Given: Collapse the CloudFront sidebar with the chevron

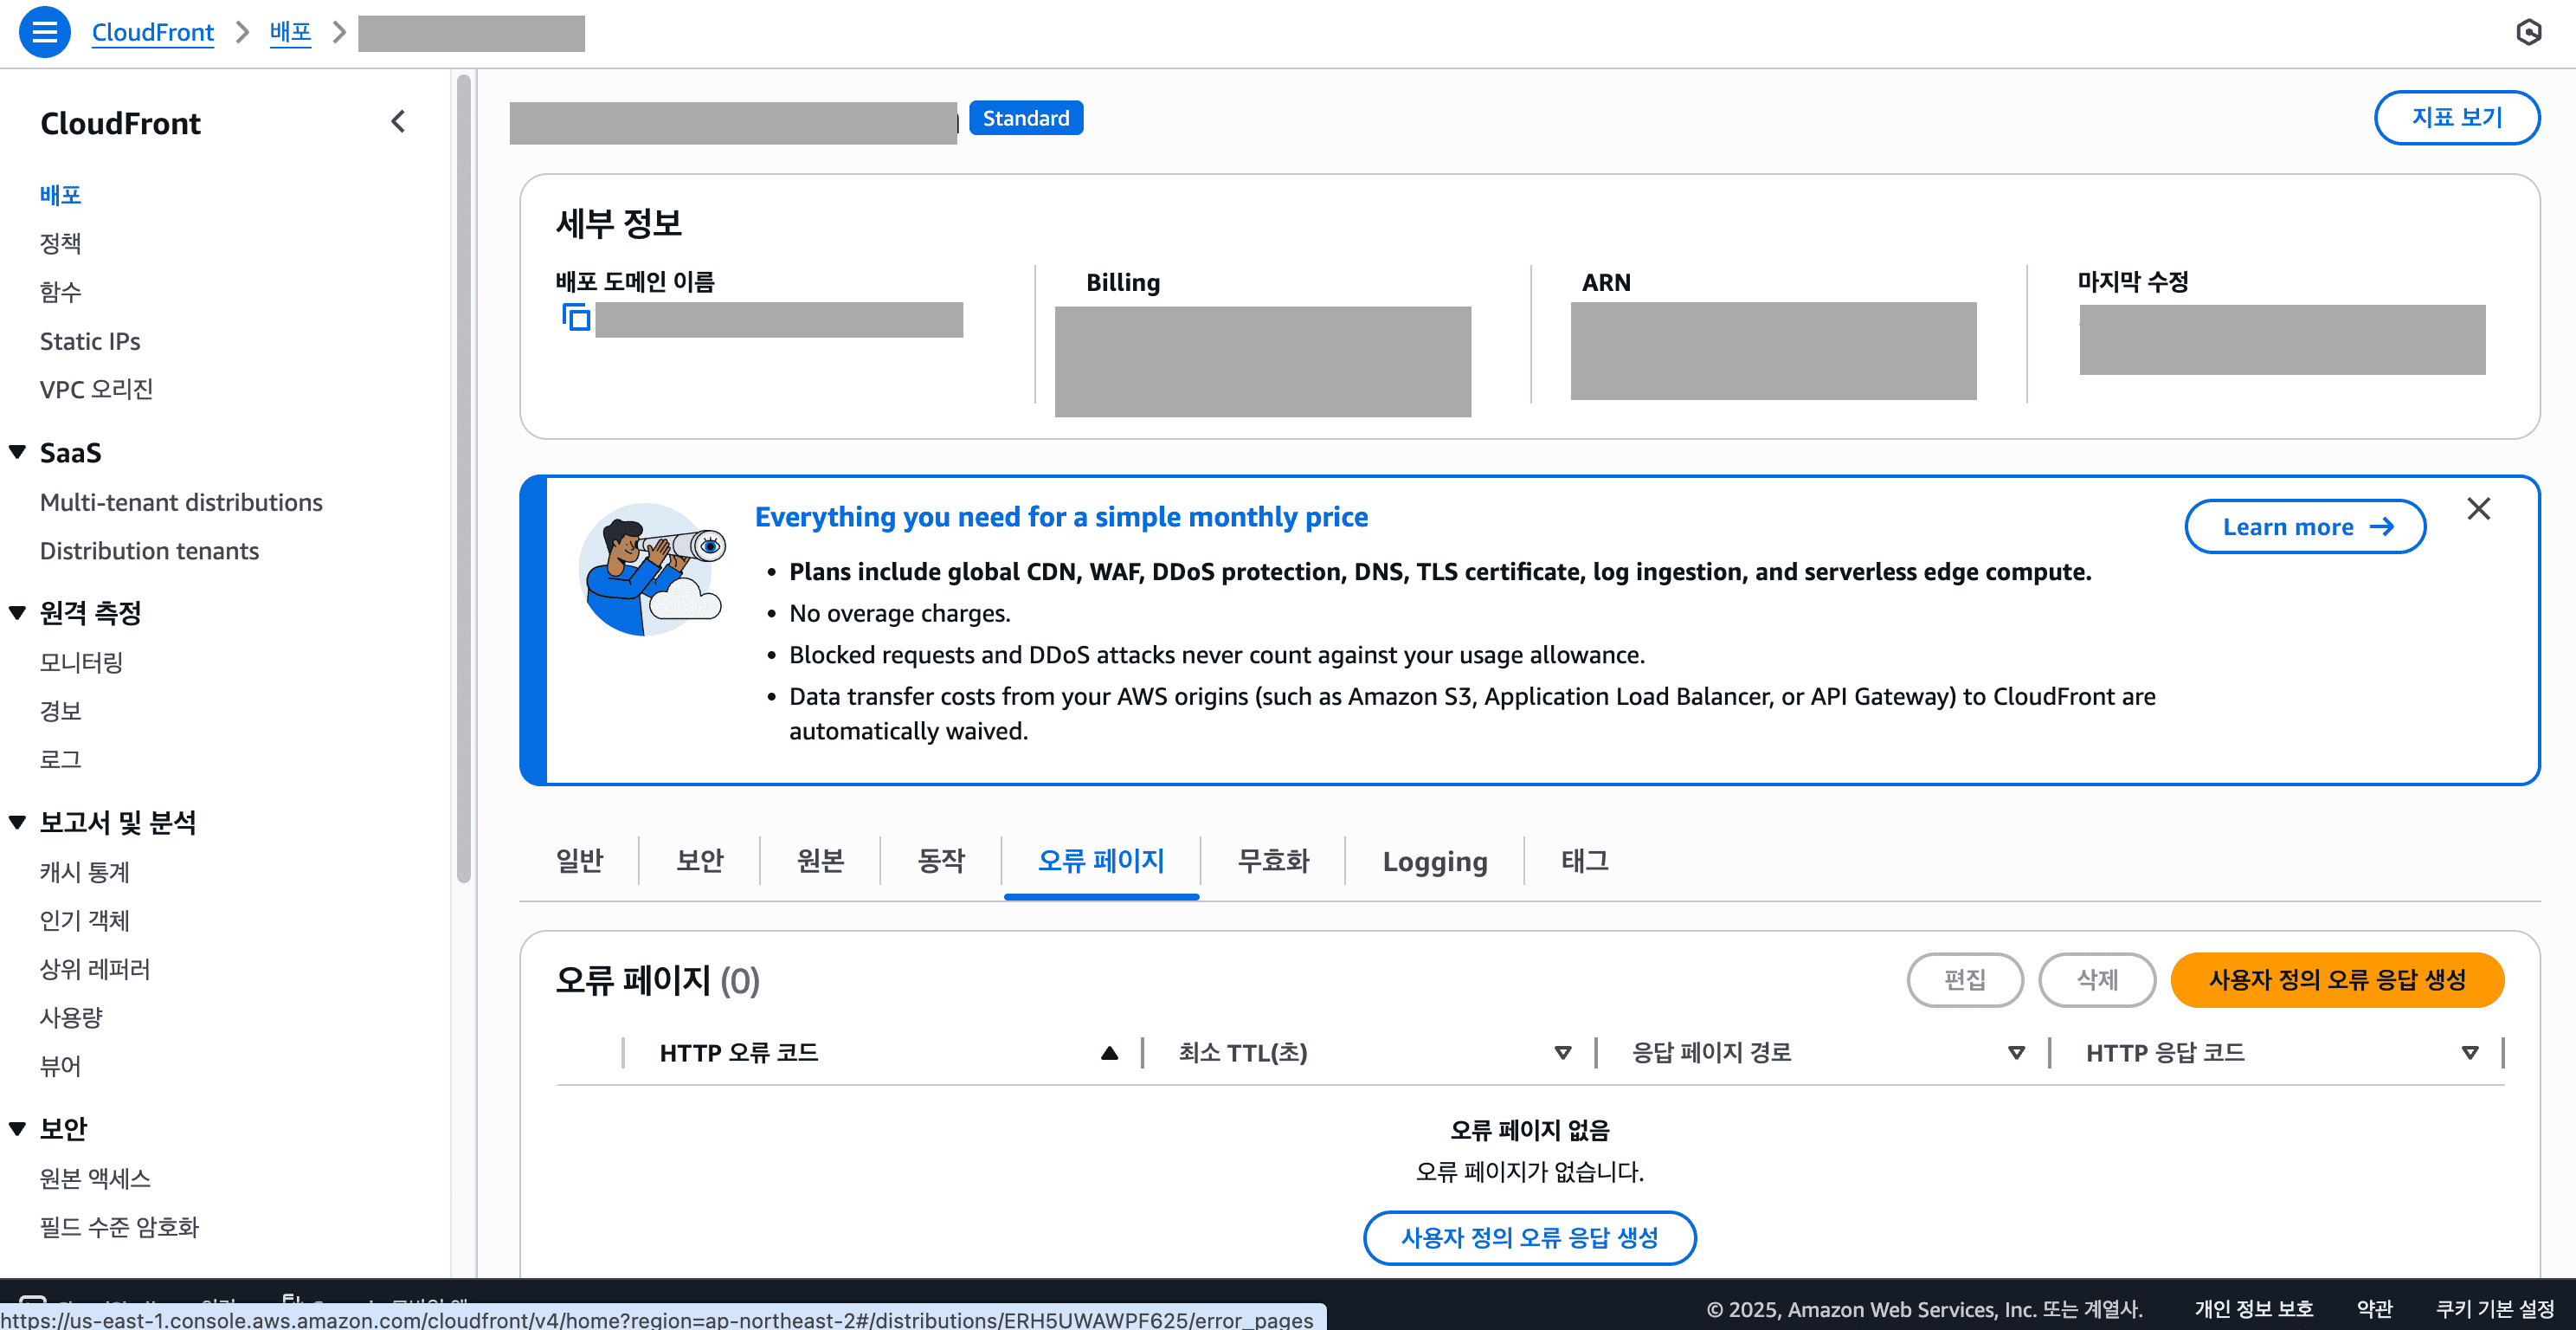Looking at the screenshot, I should [397, 121].
